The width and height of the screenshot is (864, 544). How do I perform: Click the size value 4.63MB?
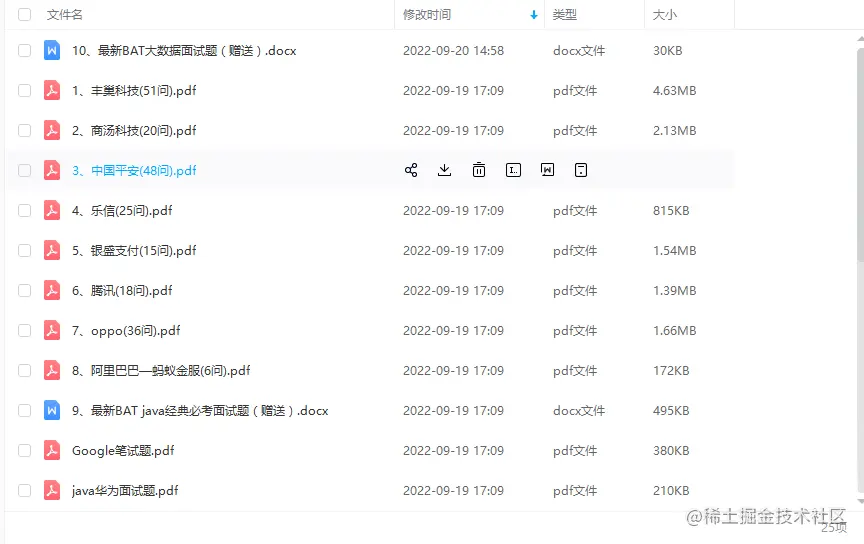point(674,90)
